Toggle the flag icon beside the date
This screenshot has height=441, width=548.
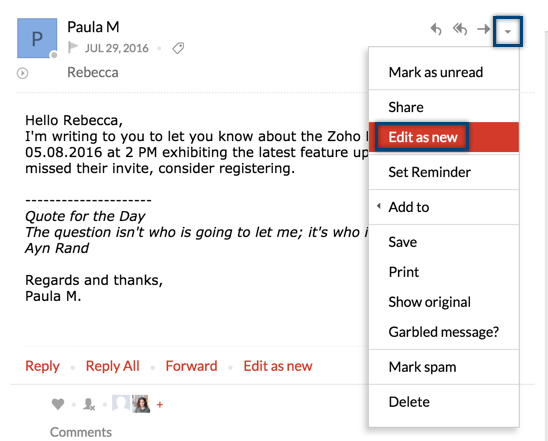(73, 48)
